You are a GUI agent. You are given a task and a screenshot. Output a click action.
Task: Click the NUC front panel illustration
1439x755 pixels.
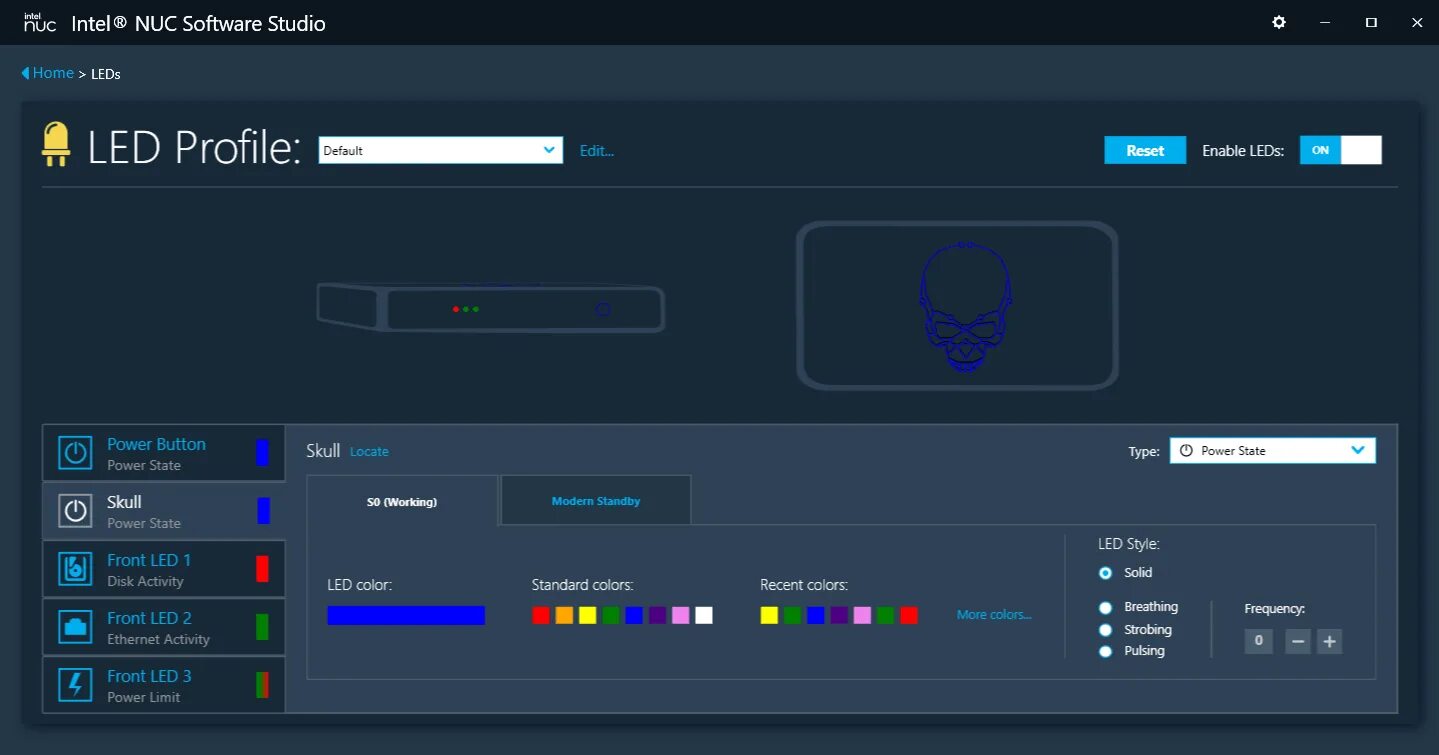[491, 307]
